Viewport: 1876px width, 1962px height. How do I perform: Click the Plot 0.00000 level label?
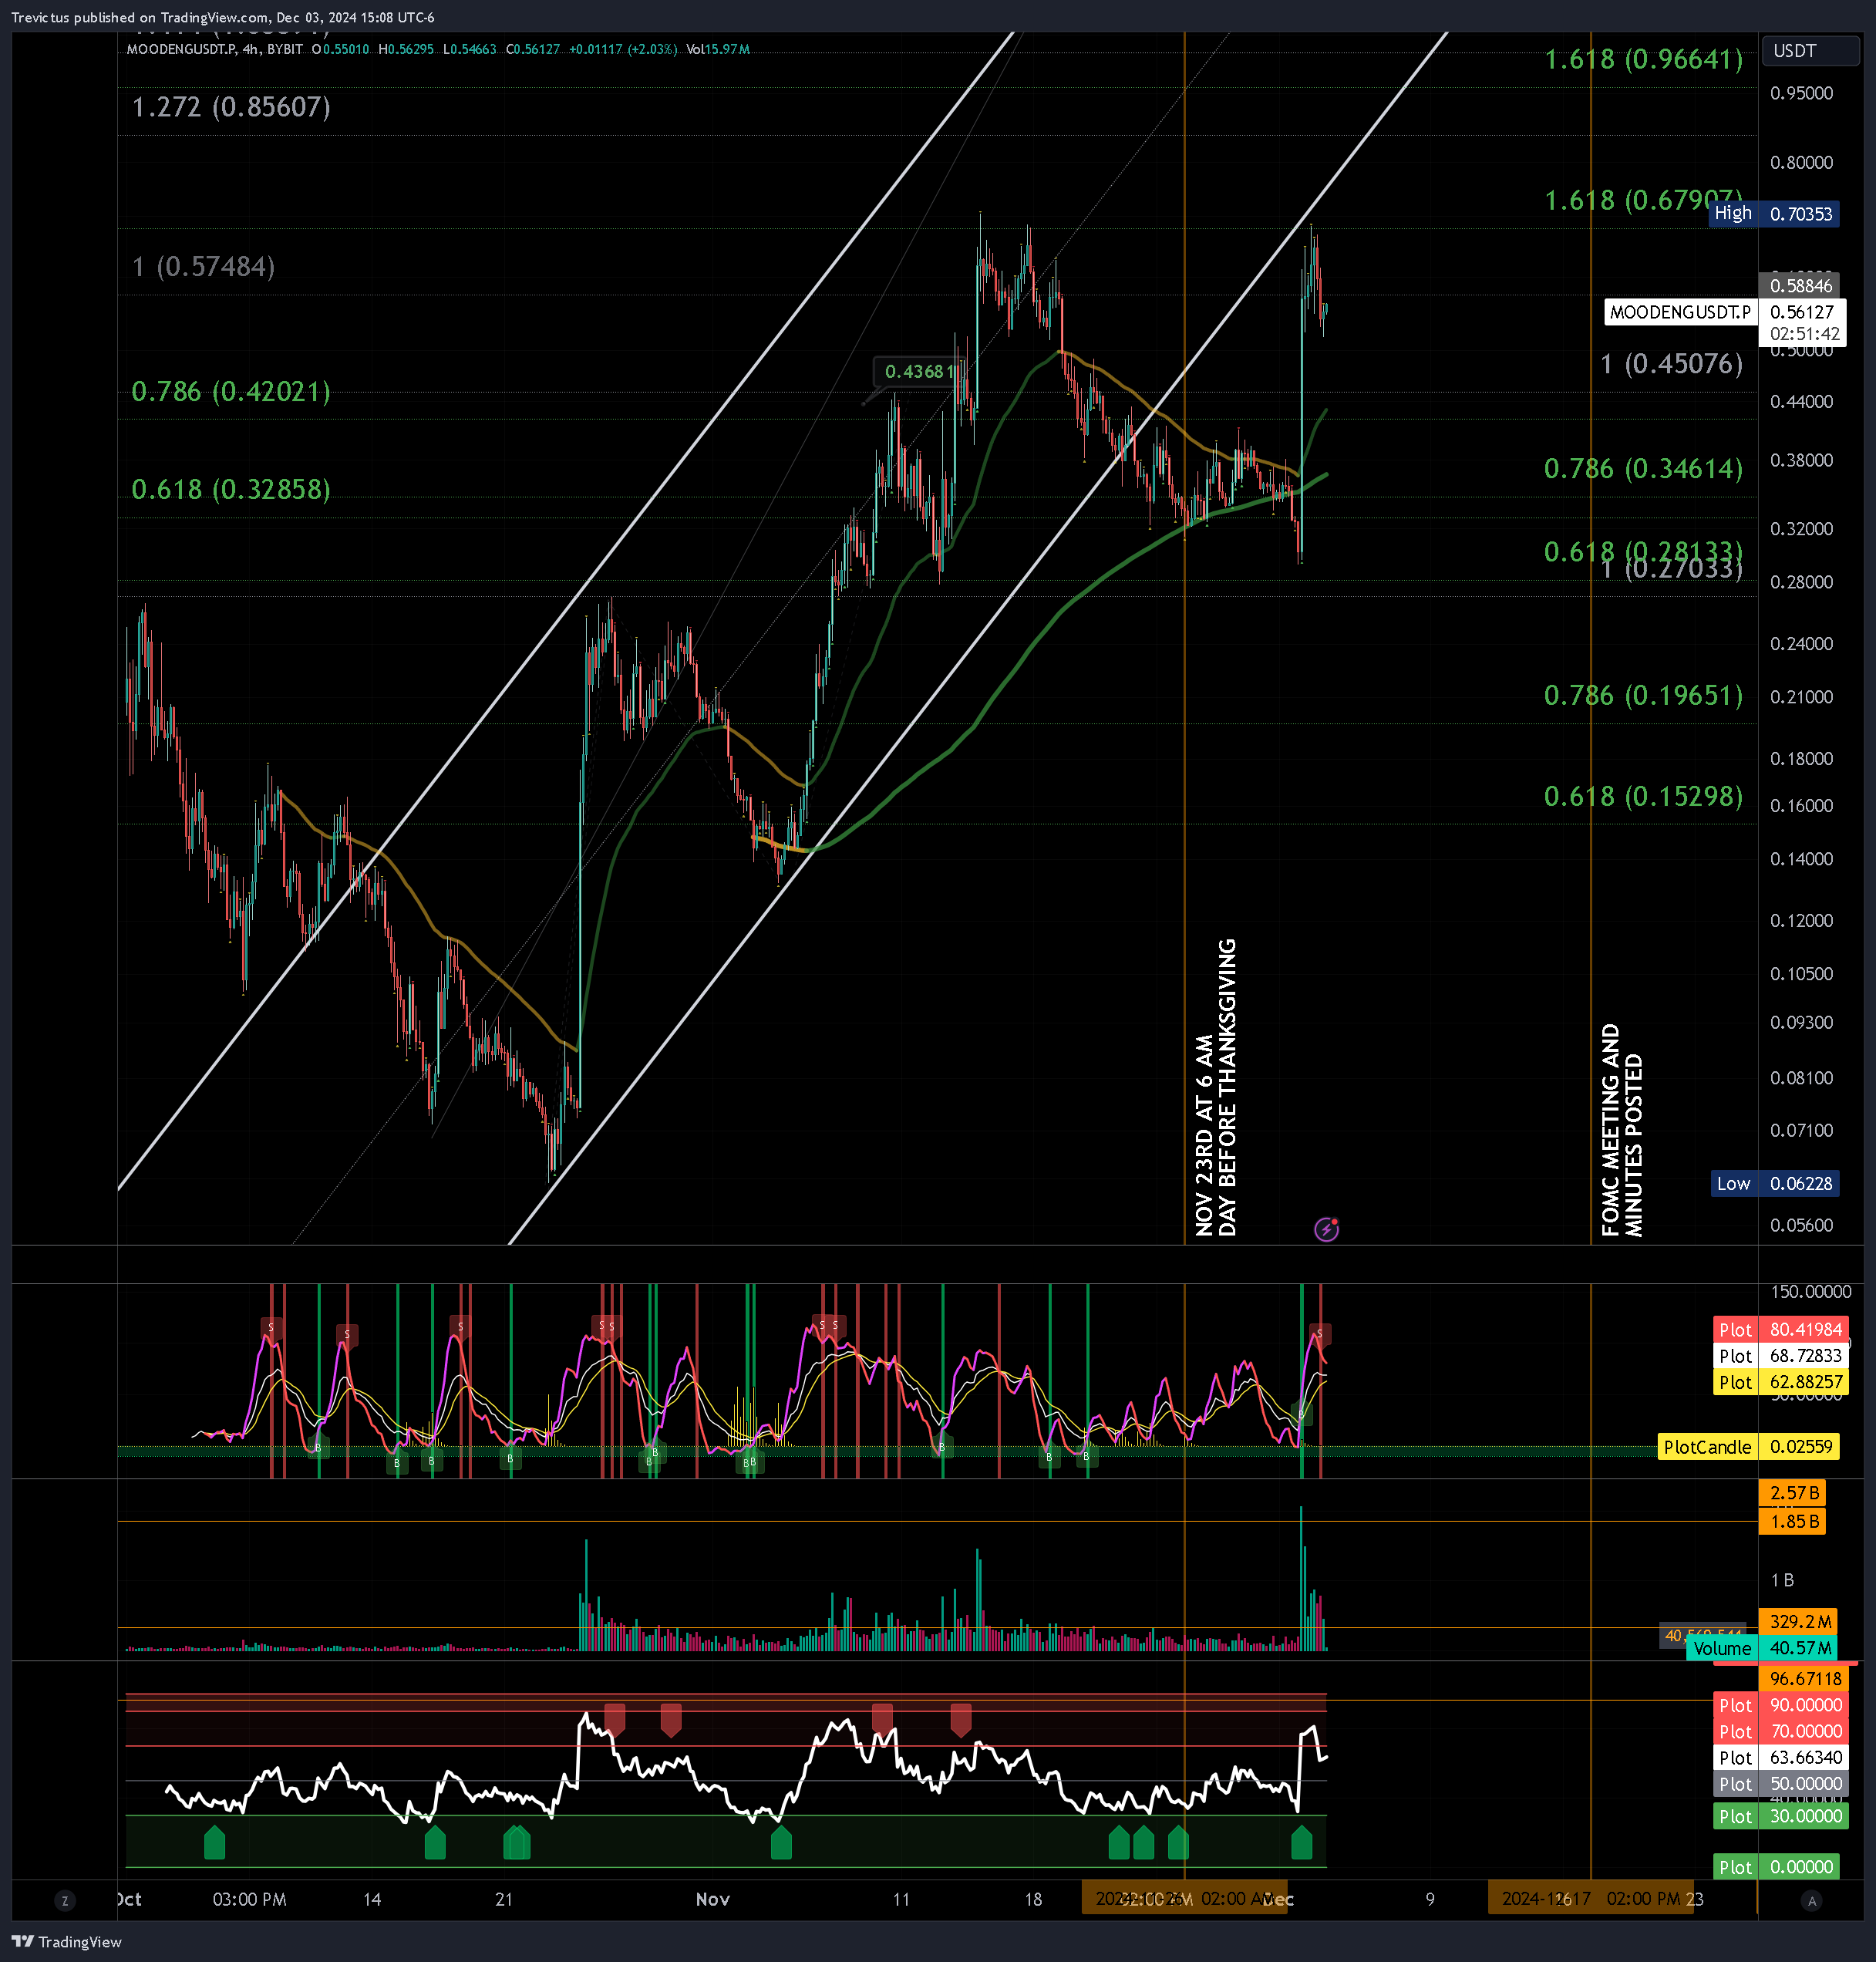[1776, 1867]
